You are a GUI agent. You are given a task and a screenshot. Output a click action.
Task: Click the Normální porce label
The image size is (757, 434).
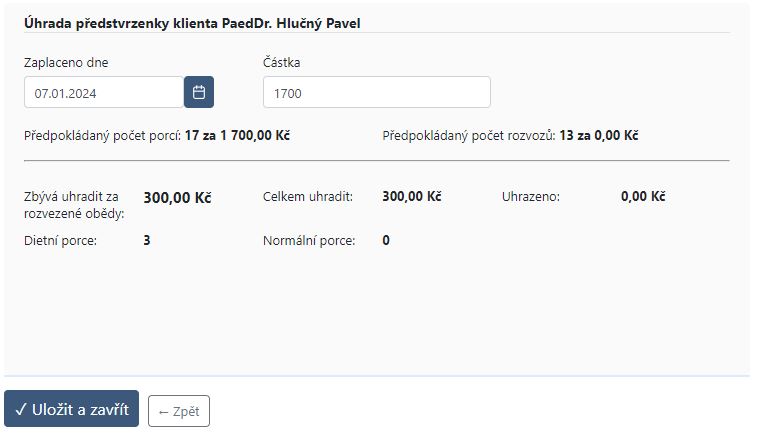(309, 241)
